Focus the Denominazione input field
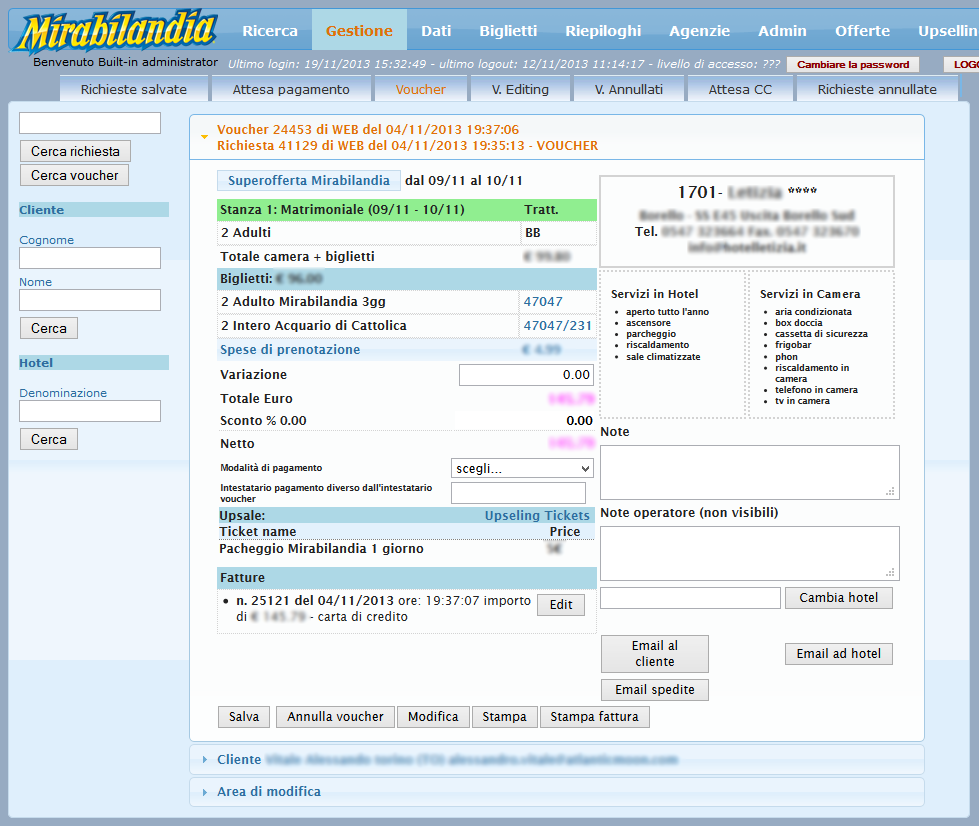This screenshot has width=979, height=826. pos(90,411)
